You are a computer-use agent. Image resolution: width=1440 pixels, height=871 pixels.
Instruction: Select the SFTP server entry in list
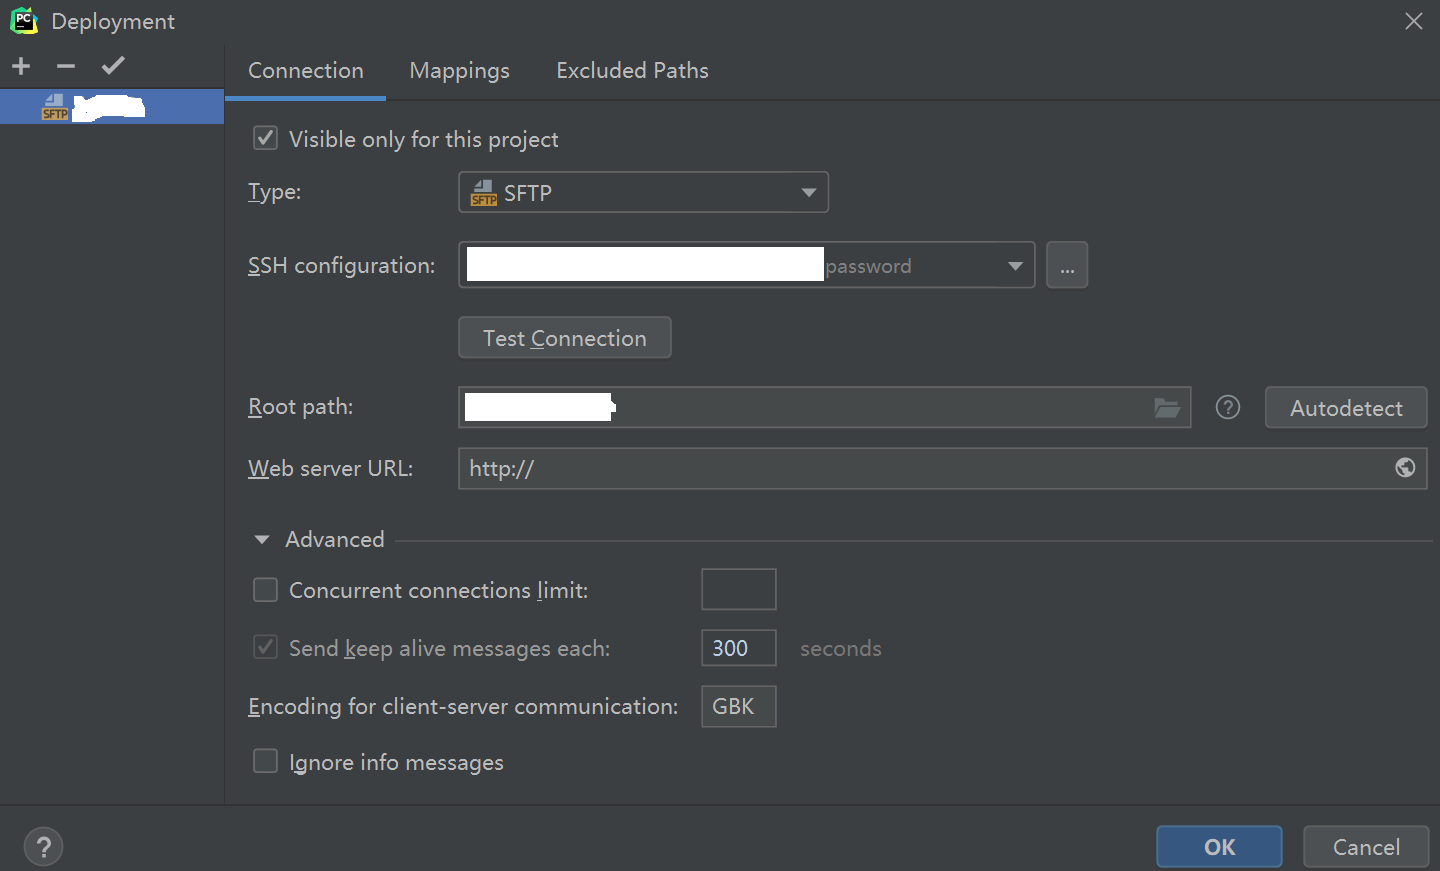(x=110, y=107)
